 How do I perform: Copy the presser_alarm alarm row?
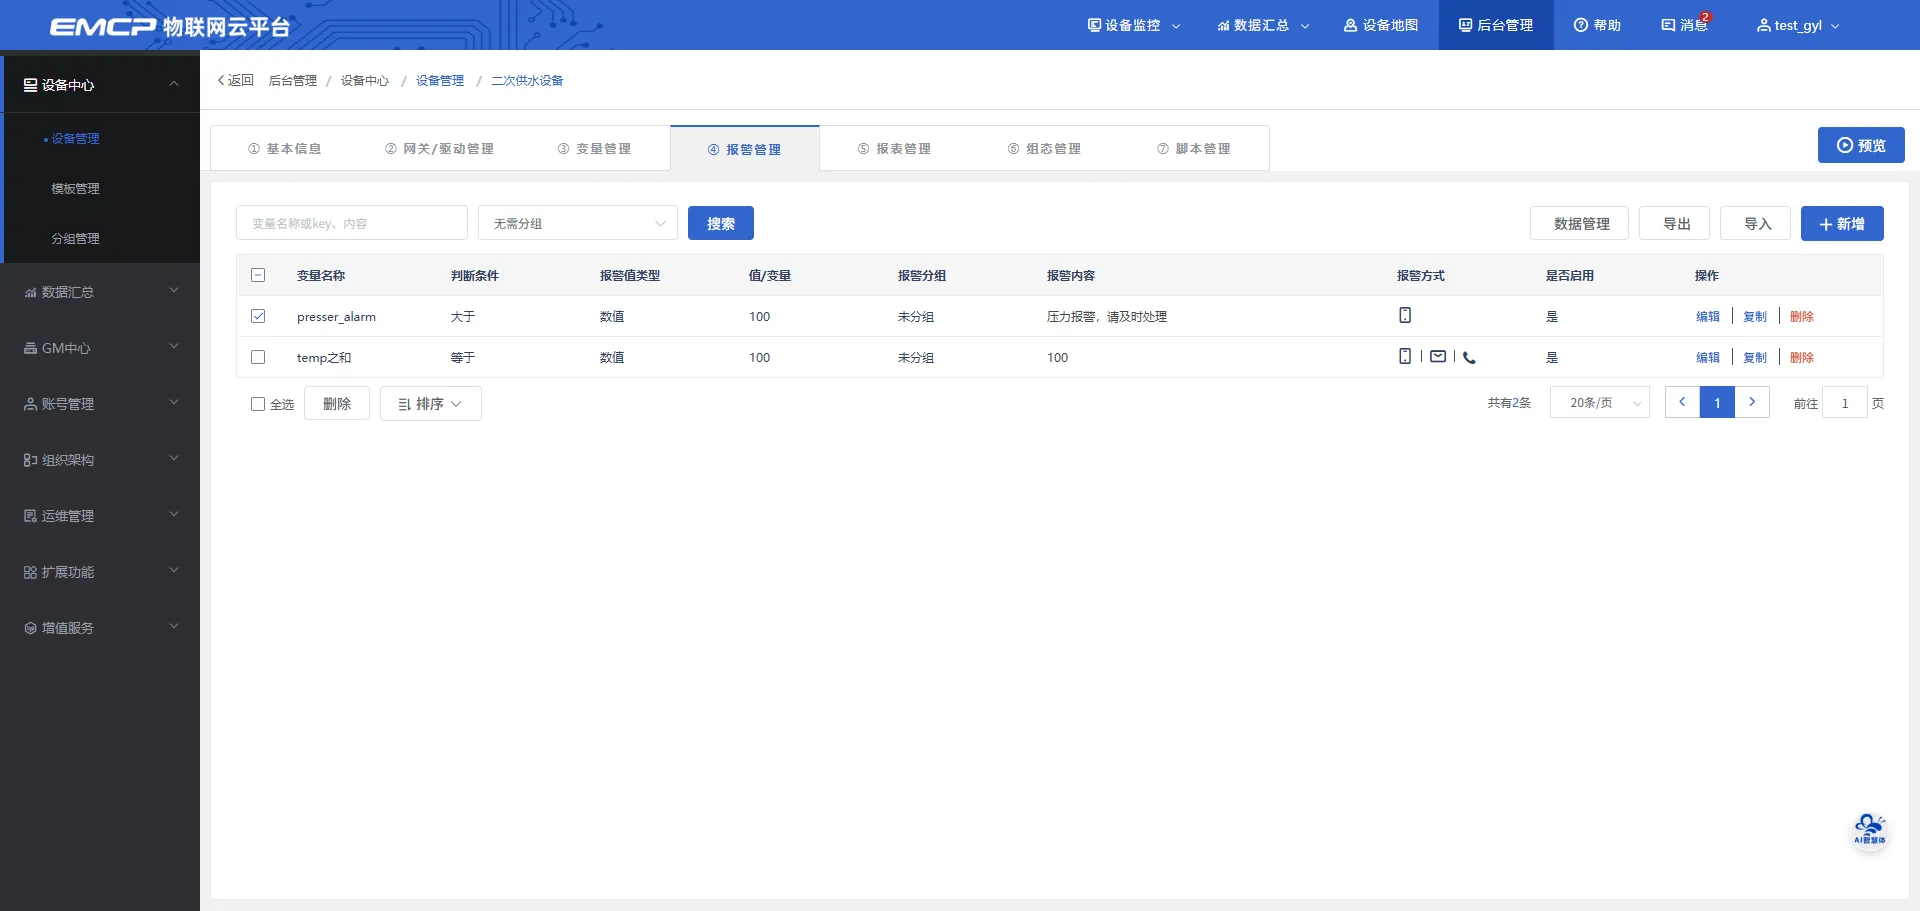click(1755, 316)
